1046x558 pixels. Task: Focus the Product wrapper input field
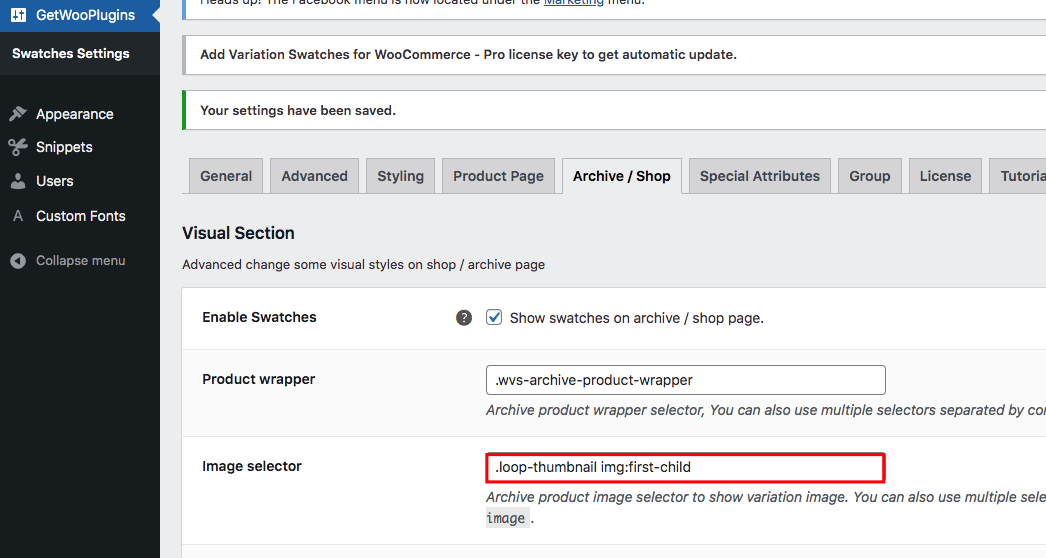pyautogui.click(x=686, y=380)
